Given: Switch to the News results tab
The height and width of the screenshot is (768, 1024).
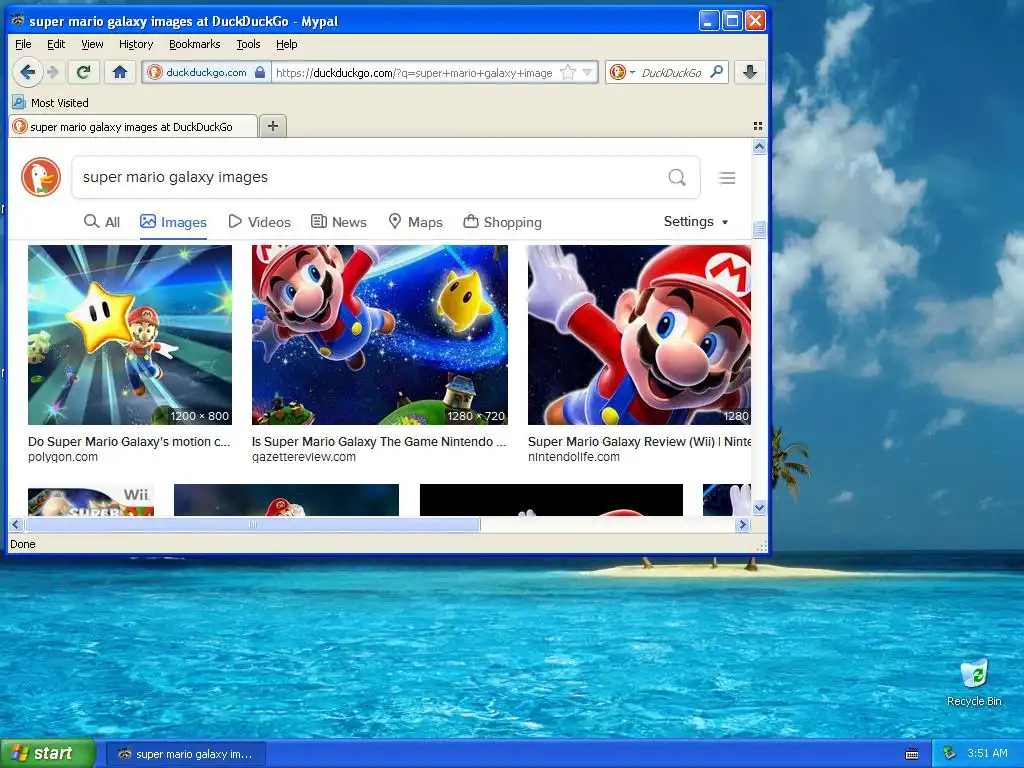Looking at the screenshot, I should point(338,222).
